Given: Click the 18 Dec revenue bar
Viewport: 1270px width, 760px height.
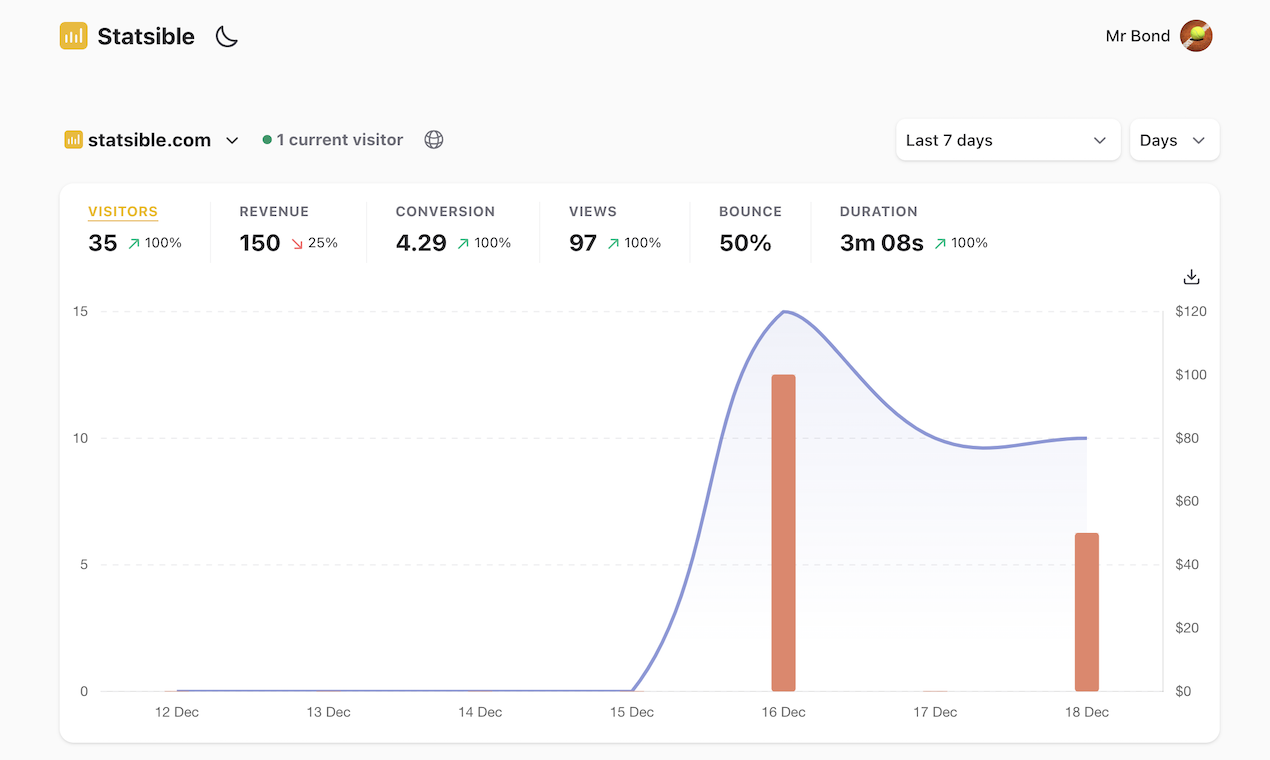Looking at the screenshot, I should [x=1087, y=611].
